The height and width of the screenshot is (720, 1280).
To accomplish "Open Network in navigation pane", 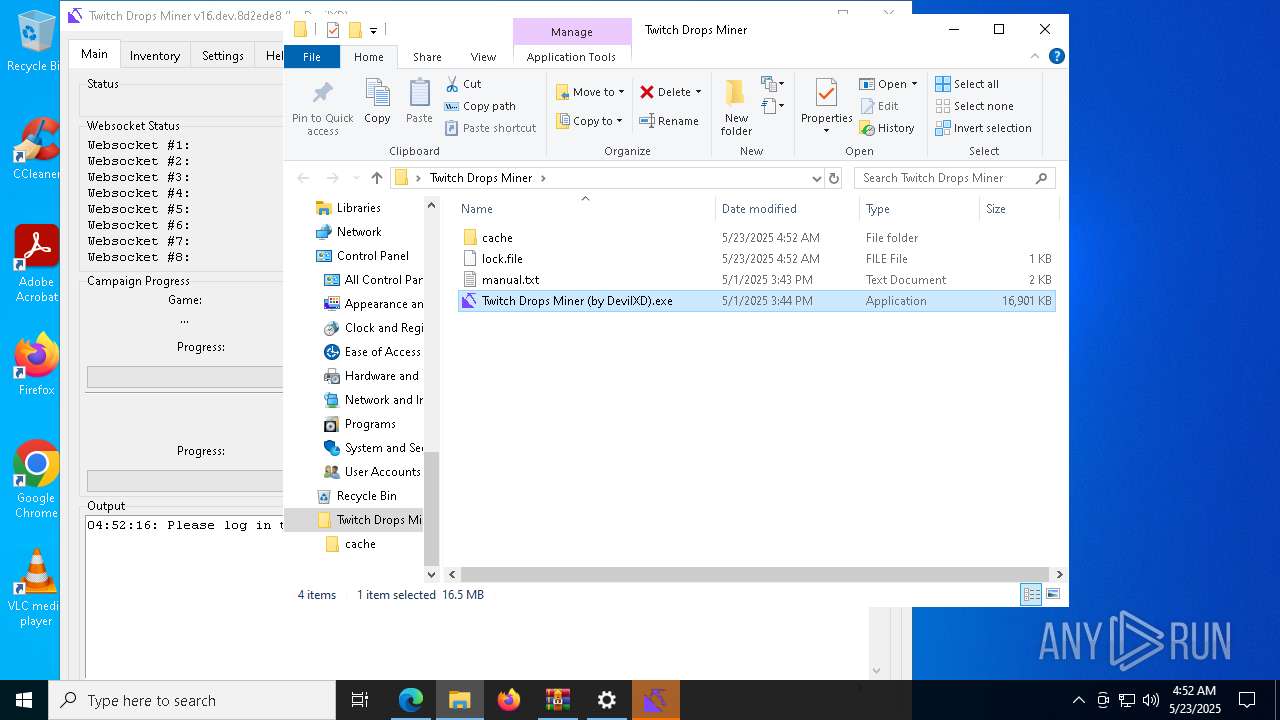I will (x=359, y=232).
